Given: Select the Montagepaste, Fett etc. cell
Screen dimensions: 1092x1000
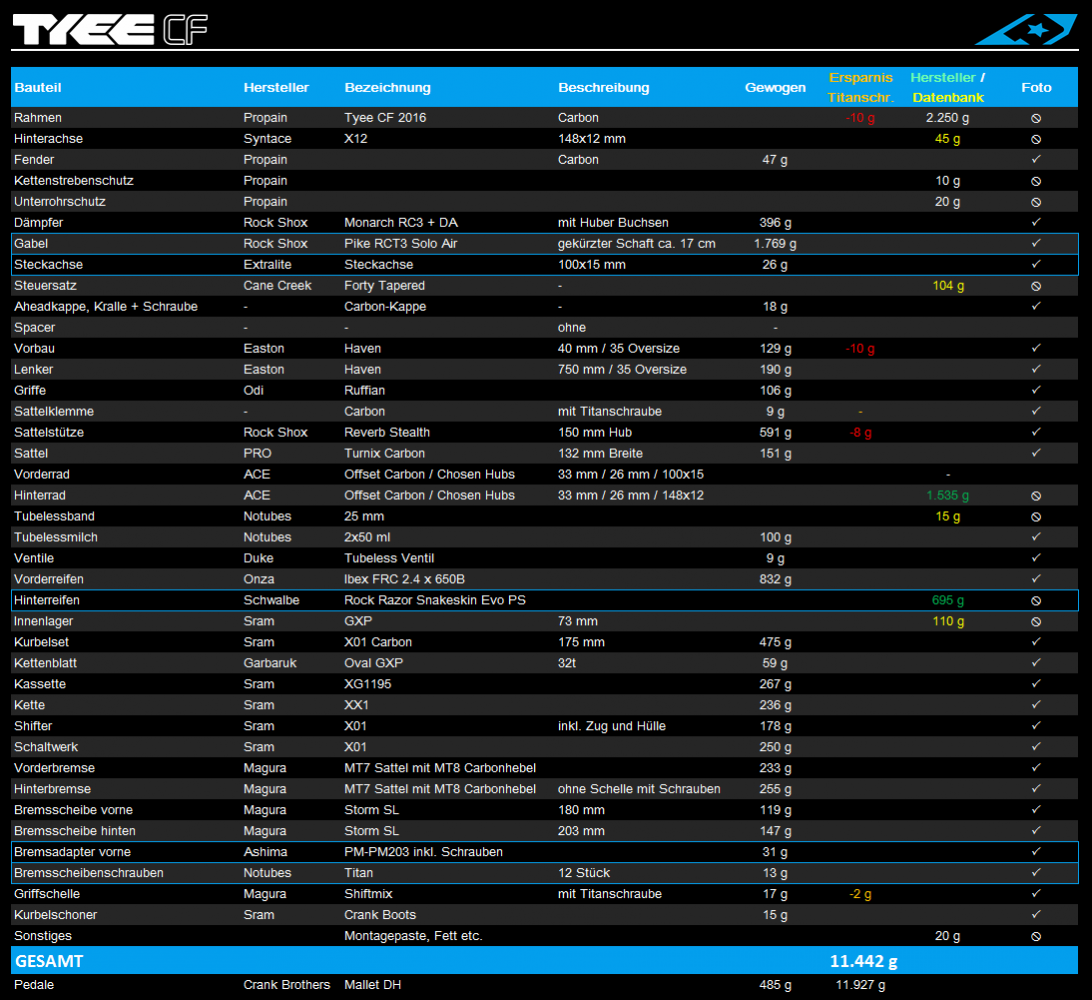Looking at the screenshot, I should tap(413, 936).
